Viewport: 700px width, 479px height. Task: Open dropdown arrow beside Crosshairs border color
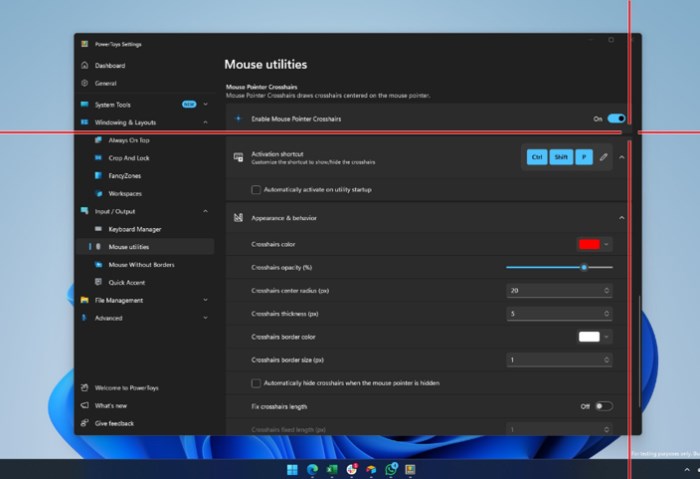tap(606, 337)
